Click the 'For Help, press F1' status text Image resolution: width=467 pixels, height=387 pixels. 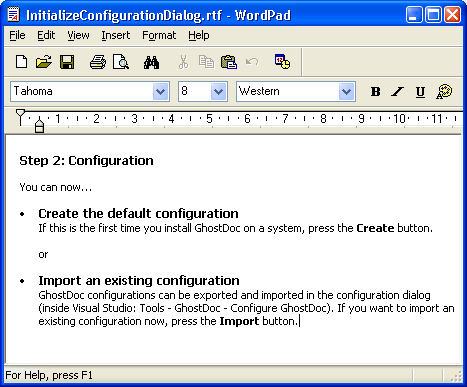(49, 375)
